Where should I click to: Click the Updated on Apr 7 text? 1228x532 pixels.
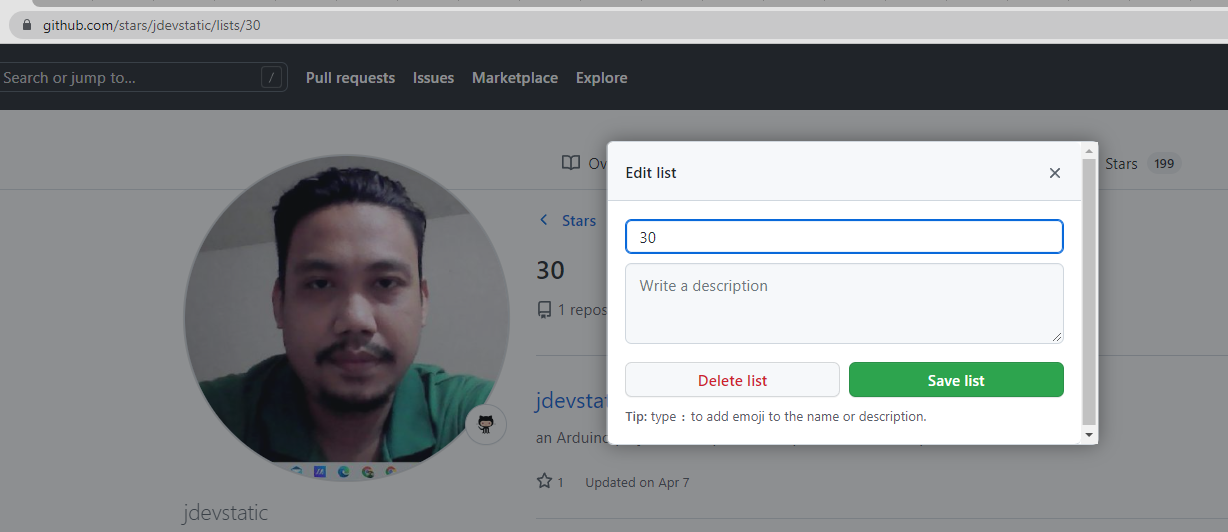coord(637,483)
